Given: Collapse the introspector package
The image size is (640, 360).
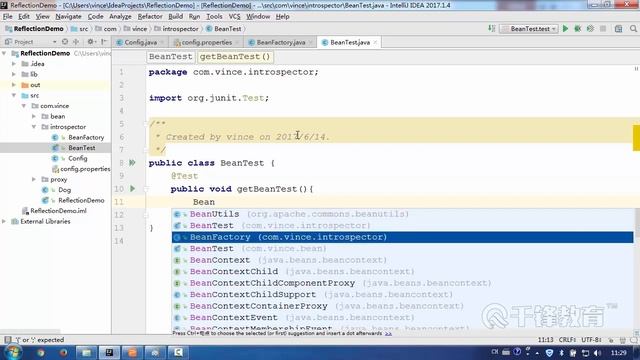Looking at the screenshot, I should (34, 127).
